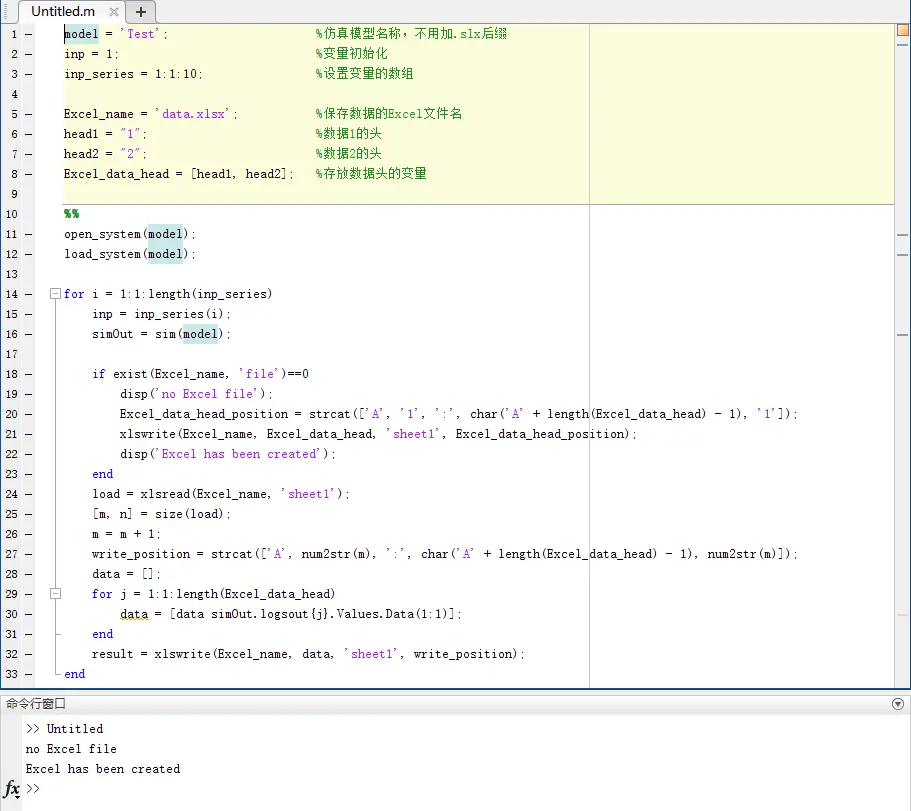The height and width of the screenshot is (811, 911).
Task: Set breakpoint at line 24 dash
Action: [28, 494]
